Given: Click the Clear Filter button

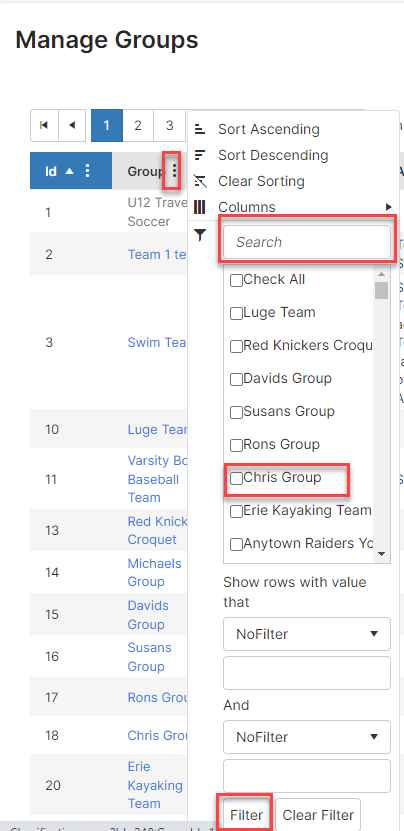Looking at the screenshot, I should (x=318, y=815).
